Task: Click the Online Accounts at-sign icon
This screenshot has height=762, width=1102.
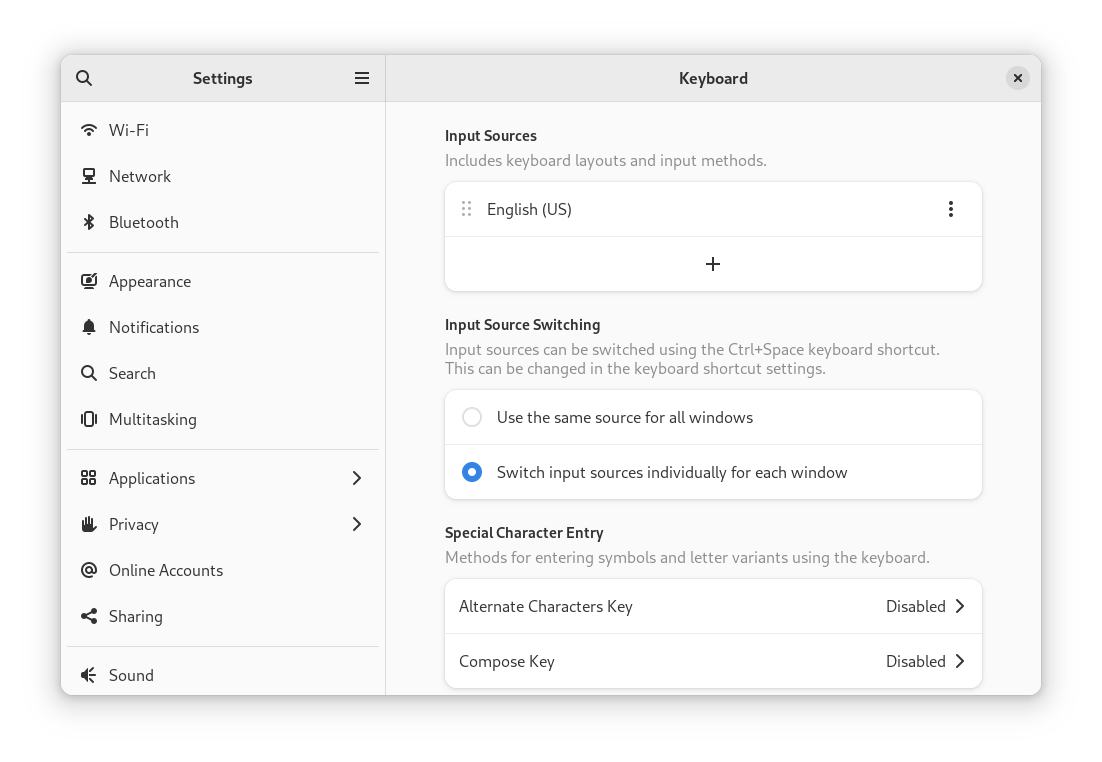Action: pyautogui.click(x=89, y=570)
